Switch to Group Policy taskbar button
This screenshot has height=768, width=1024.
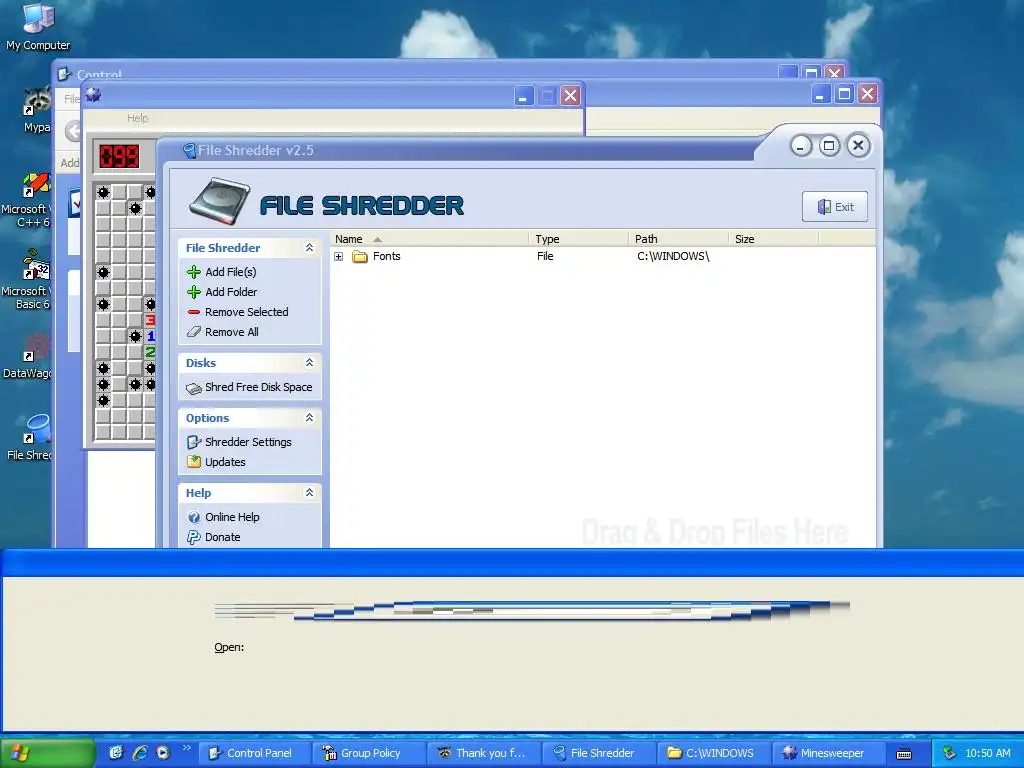pyautogui.click(x=369, y=753)
